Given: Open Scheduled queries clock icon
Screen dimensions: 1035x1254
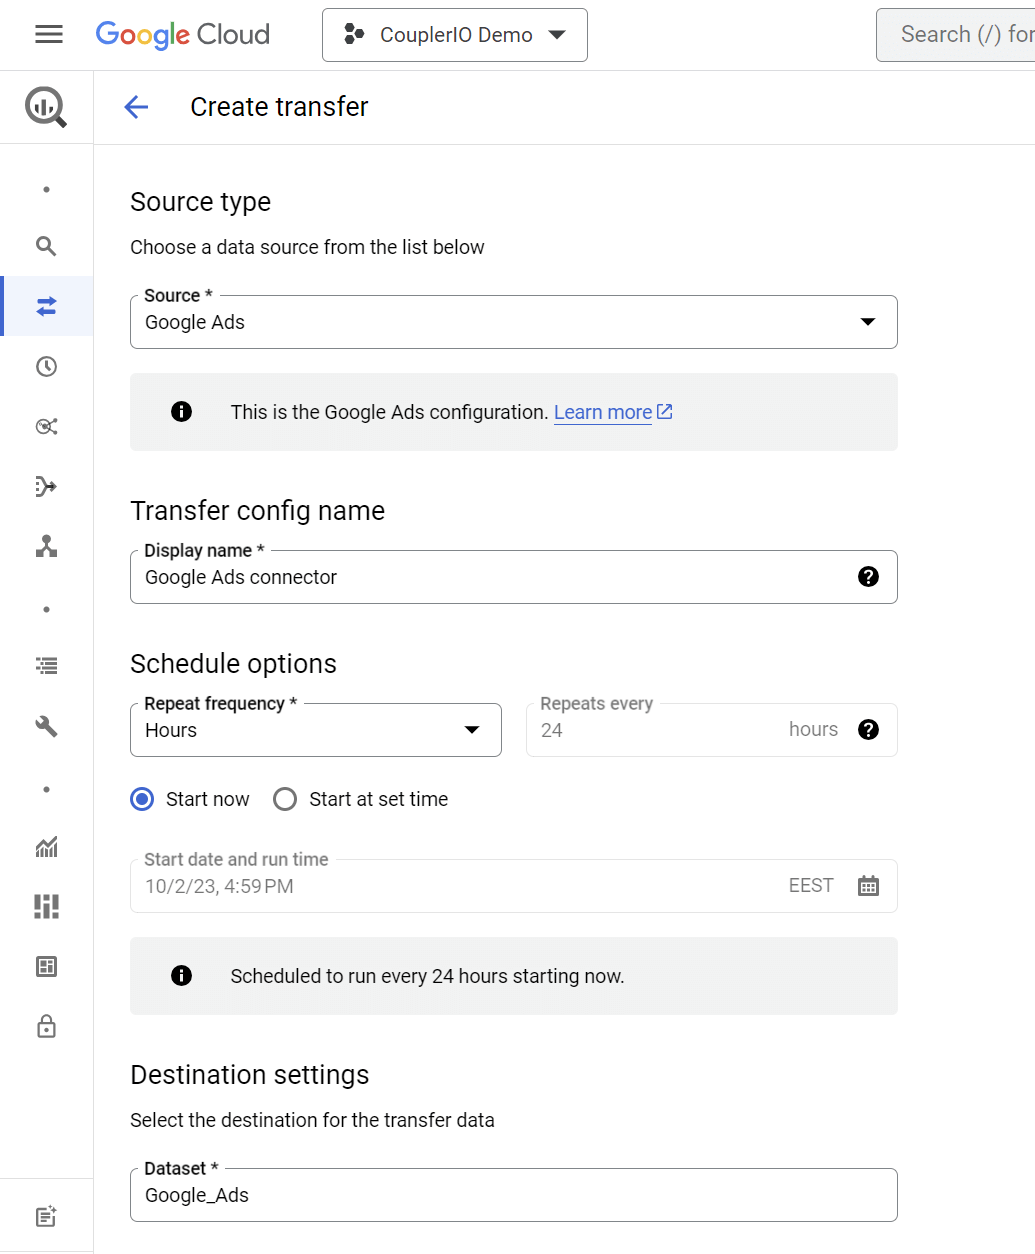Looking at the screenshot, I should (x=46, y=366).
